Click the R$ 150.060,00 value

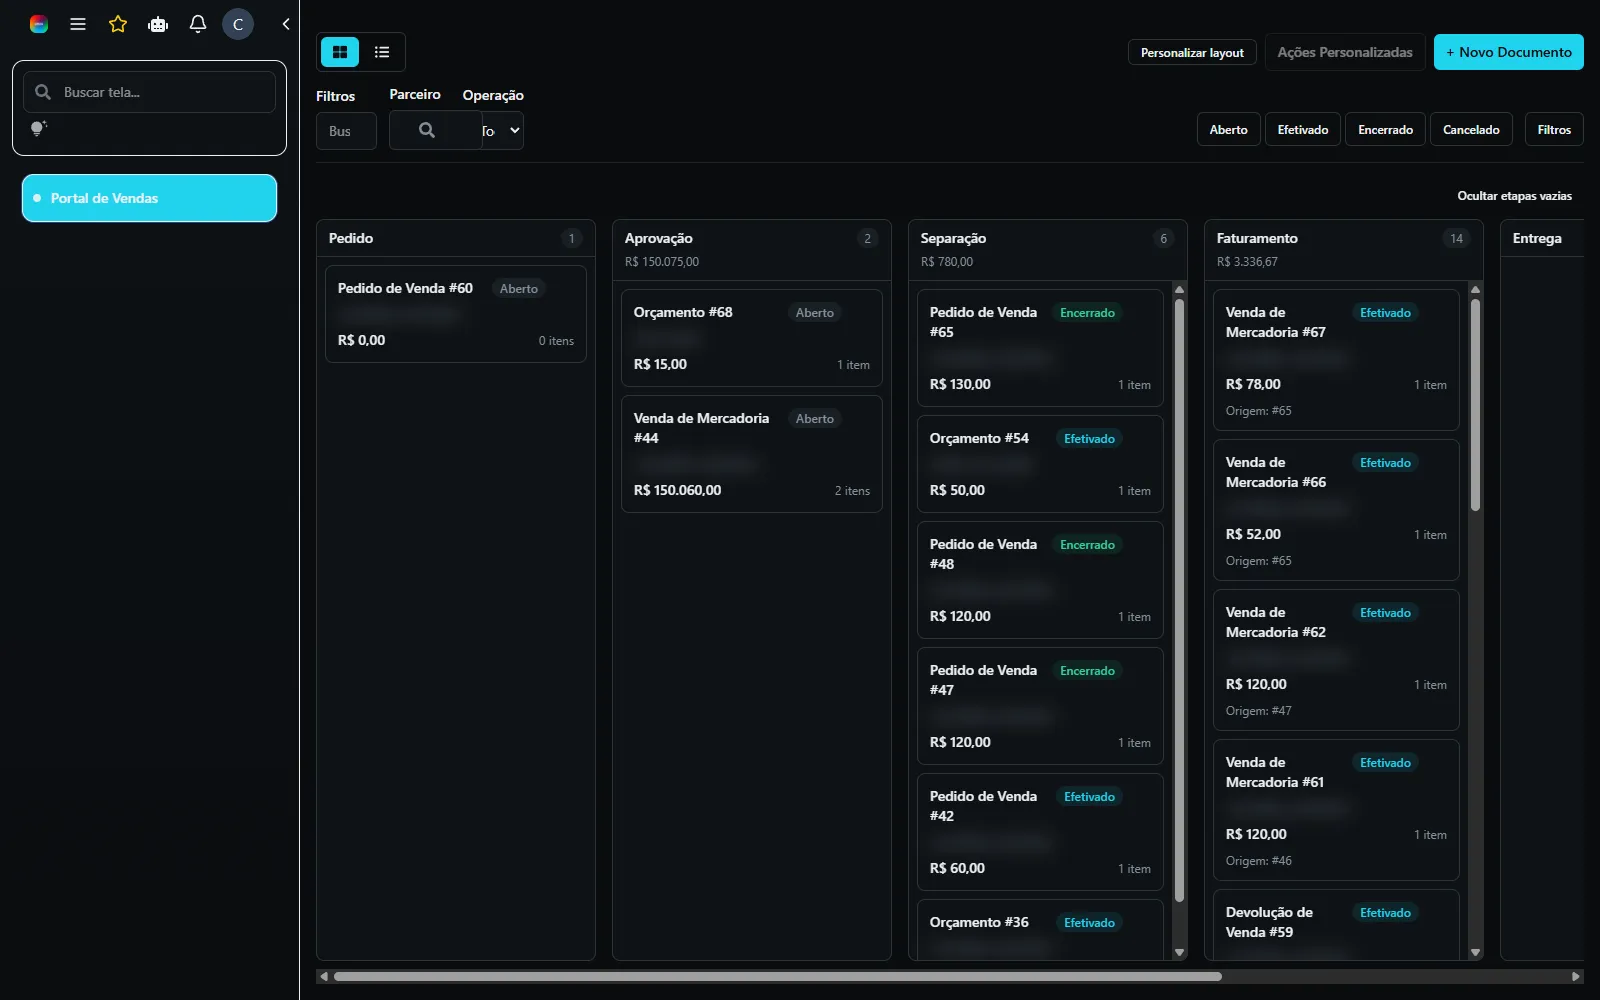(677, 490)
